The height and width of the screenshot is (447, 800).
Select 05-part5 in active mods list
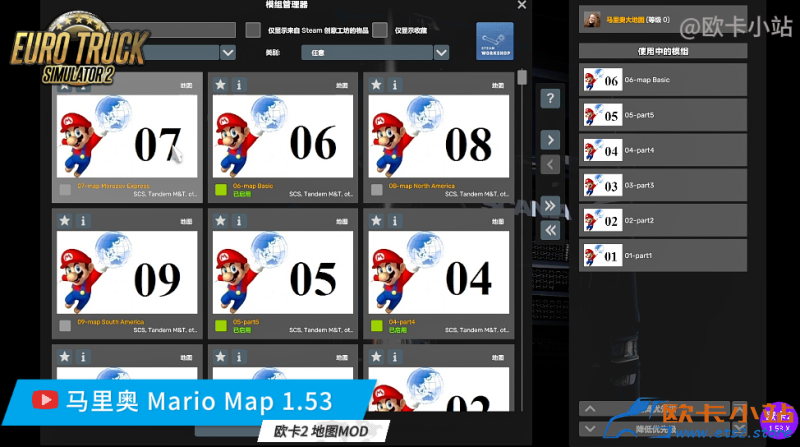663,115
